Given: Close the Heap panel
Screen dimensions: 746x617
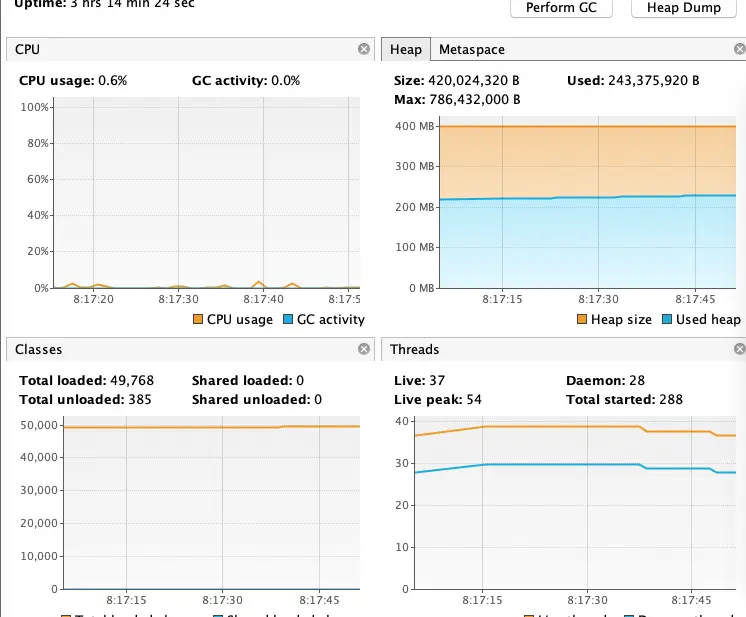Looking at the screenshot, I should pyautogui.click(x=739, y=49).
